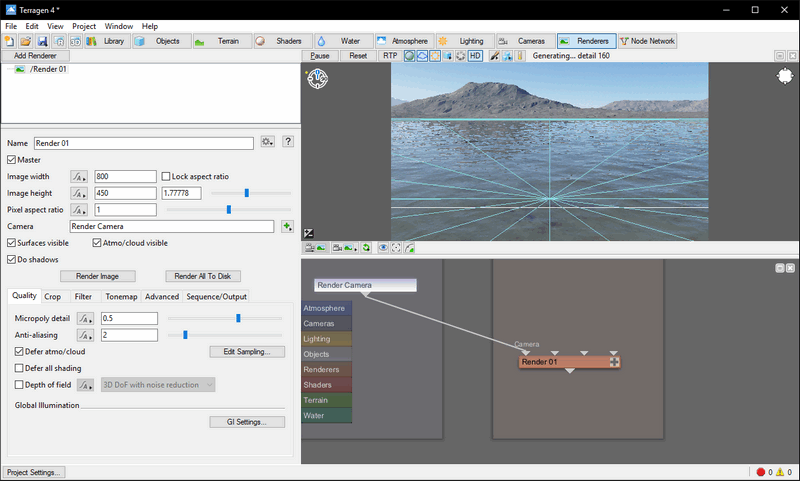
Task: Click the Add Renderer button
Action: (35, 56)
